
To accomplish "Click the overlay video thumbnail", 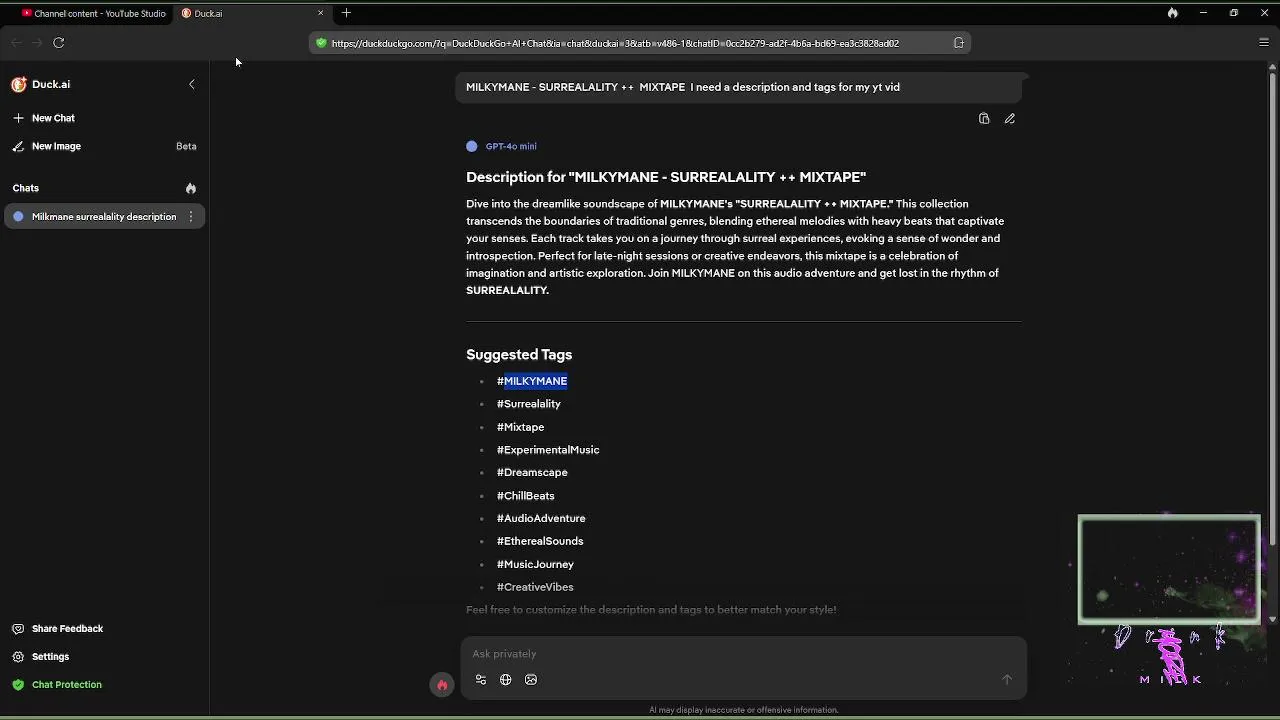I will pyautogui.click(x=1169, y=570).
